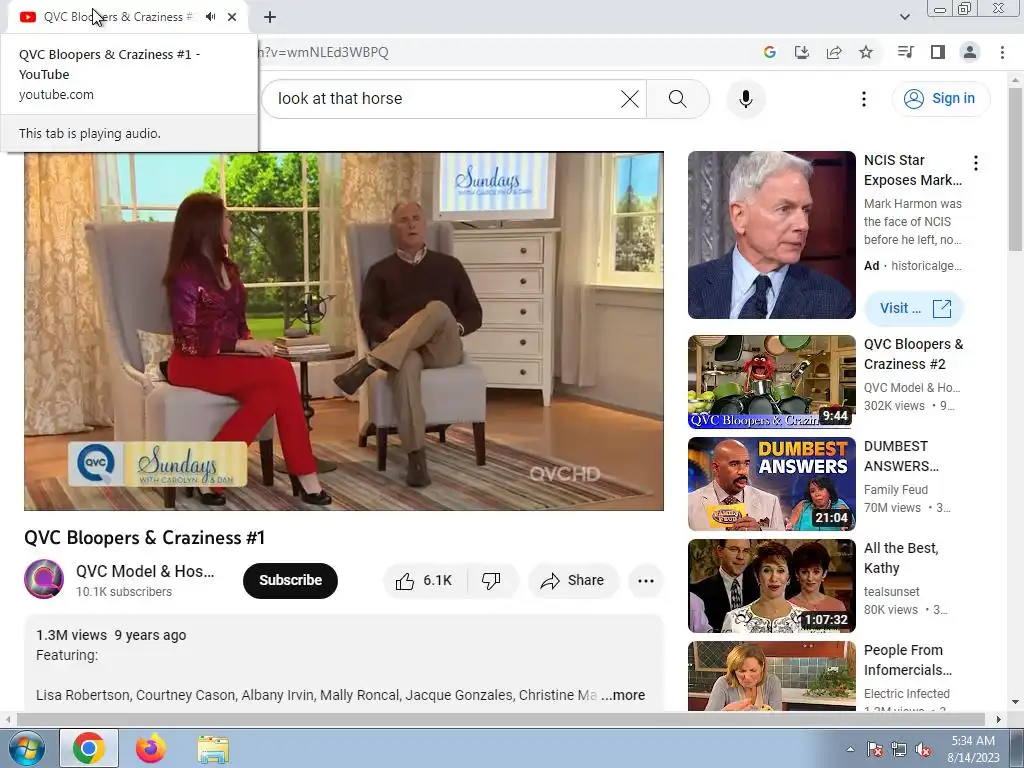Like the video (6.1K)
The width and height of the screenshot is (1024, 768).
point(424,581)
